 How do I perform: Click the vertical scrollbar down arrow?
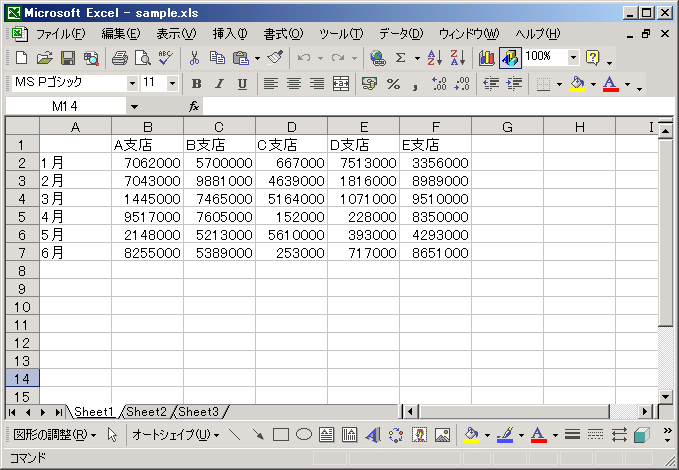[x=666, y=396]
